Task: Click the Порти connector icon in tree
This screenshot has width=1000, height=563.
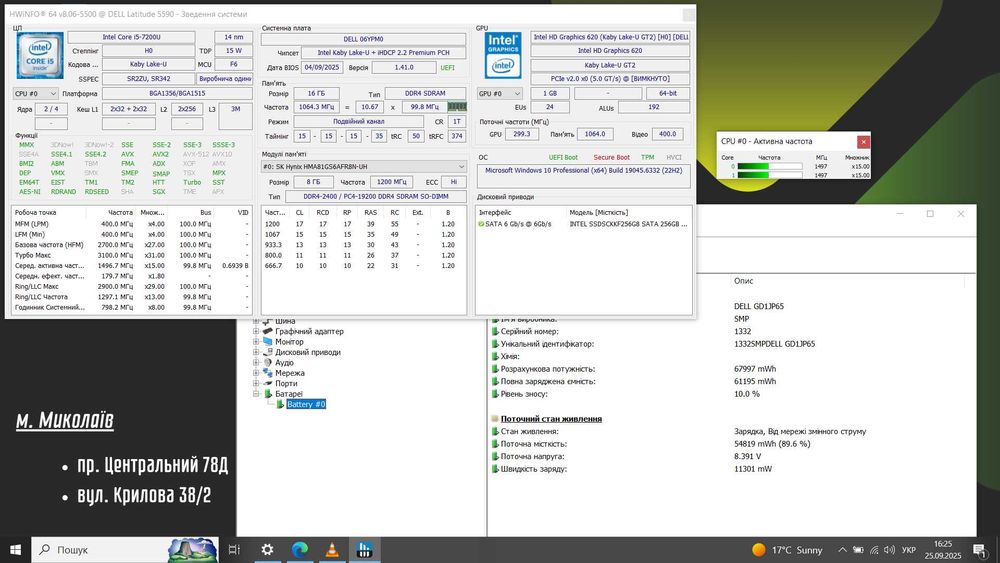Action: [268, 383]
